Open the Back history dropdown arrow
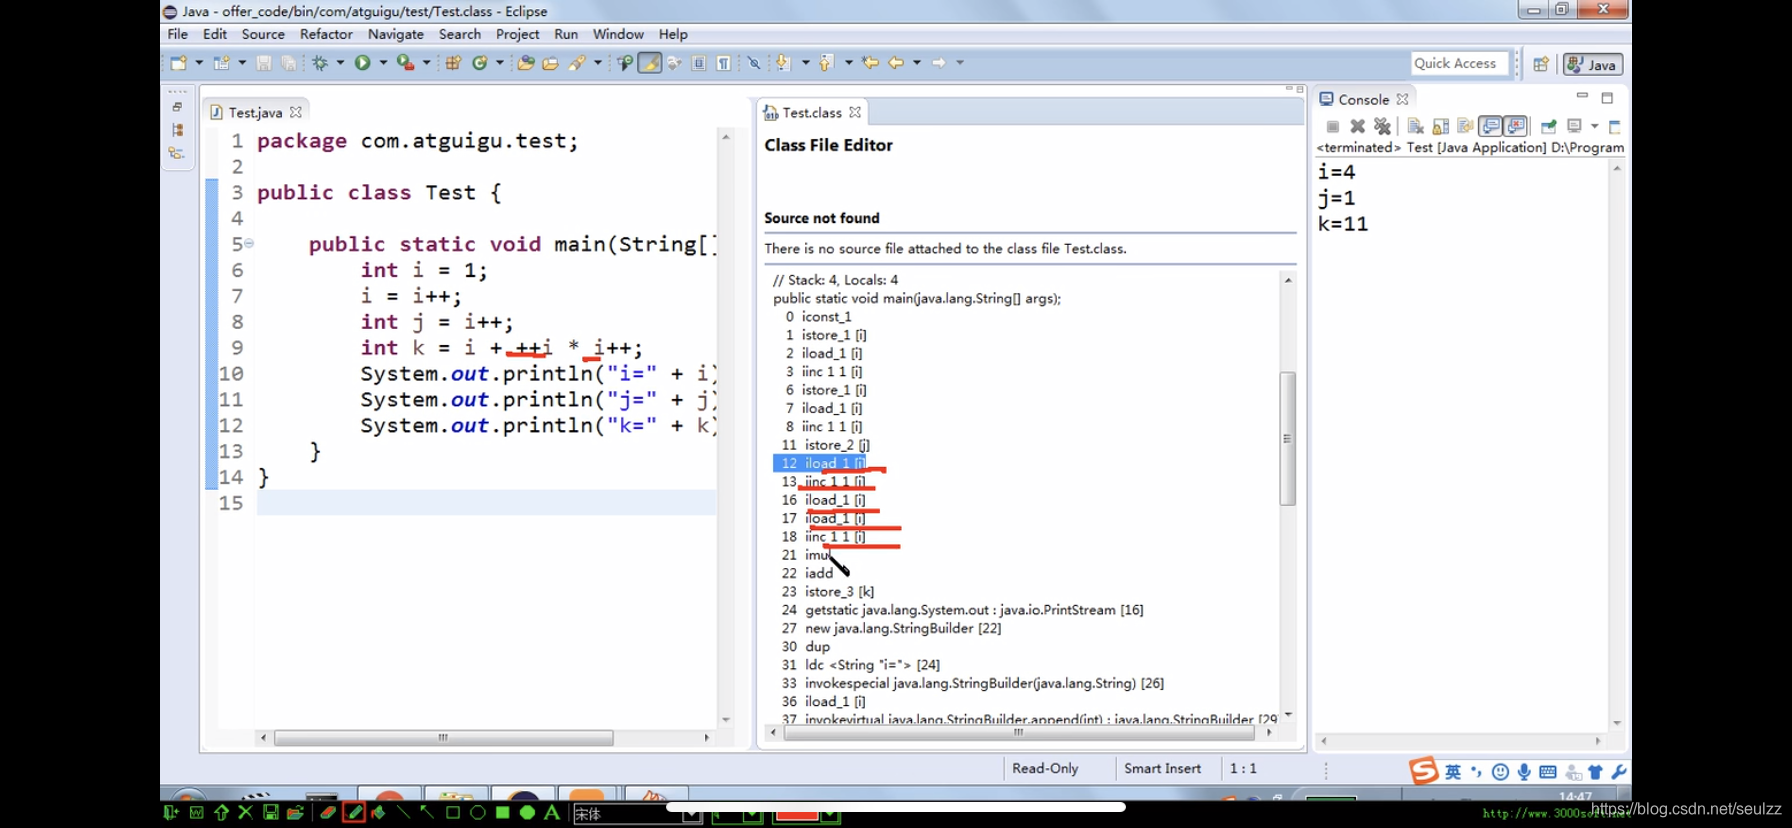This screenshot has height=828, width=1792. pos(916,63)
